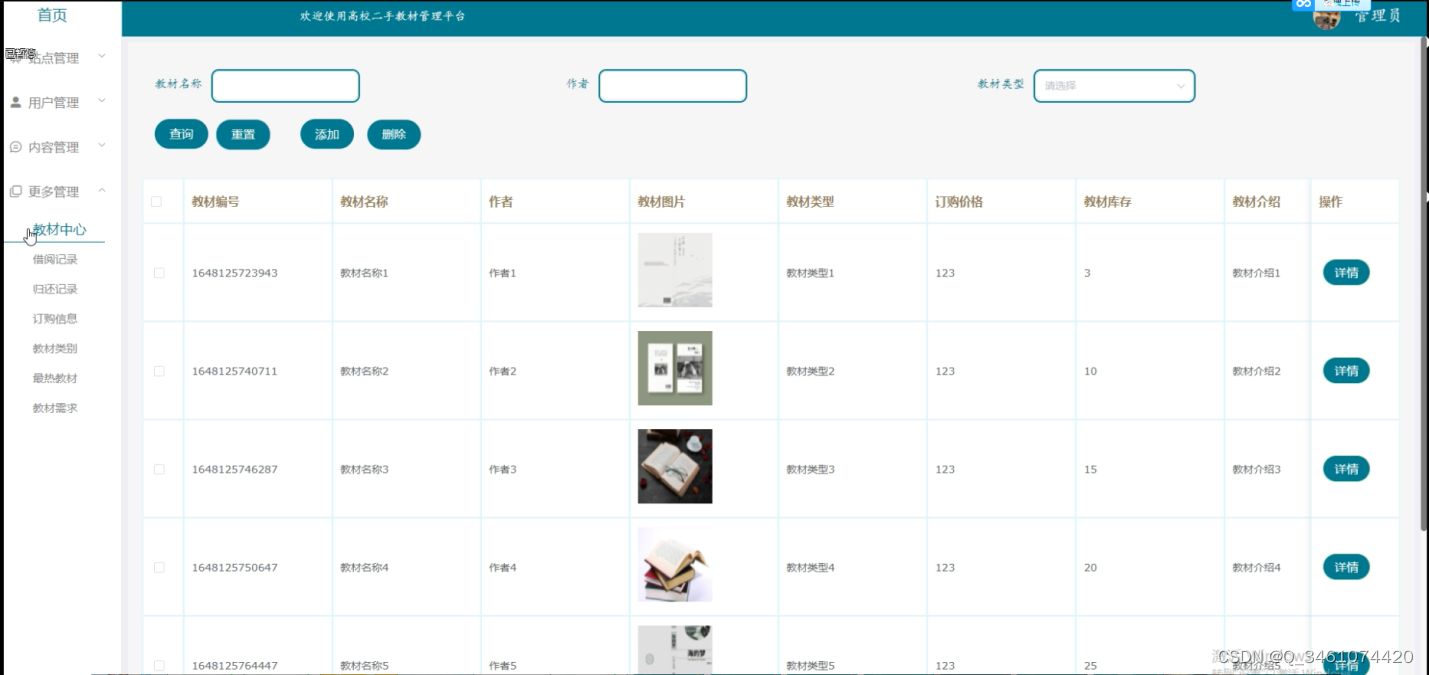Open 详情 for 教材名称3
Viewport: 1429px width, 675px height.
(1346, 469)
